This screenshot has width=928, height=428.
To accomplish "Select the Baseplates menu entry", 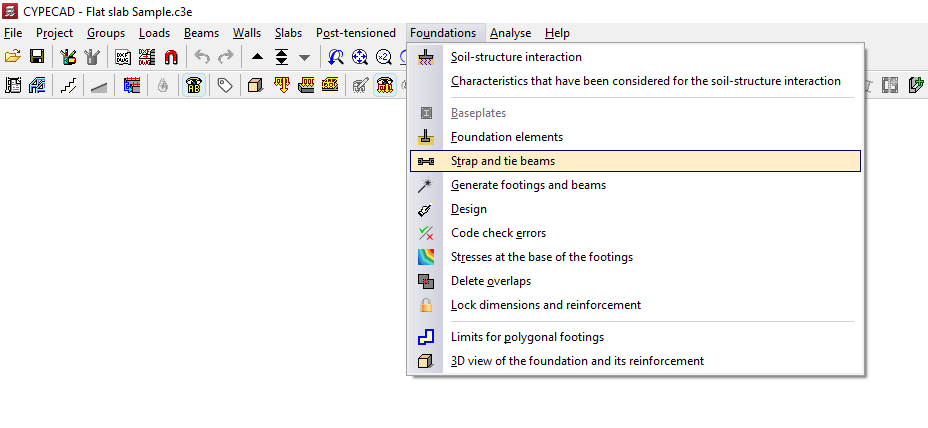I will coord(635,113).
